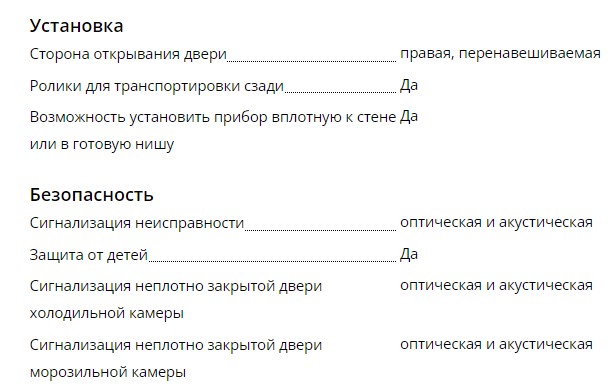Click the морозильной камеры text line

[x=108, y=372]
